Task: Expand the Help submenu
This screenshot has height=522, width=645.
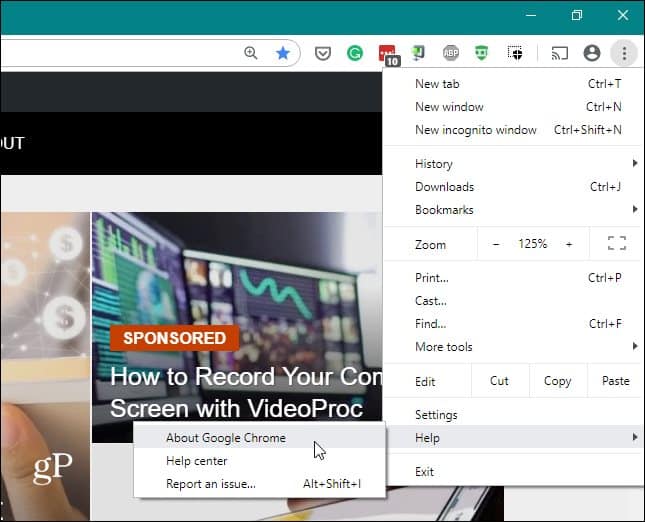Action: click(x=514, y=438)
